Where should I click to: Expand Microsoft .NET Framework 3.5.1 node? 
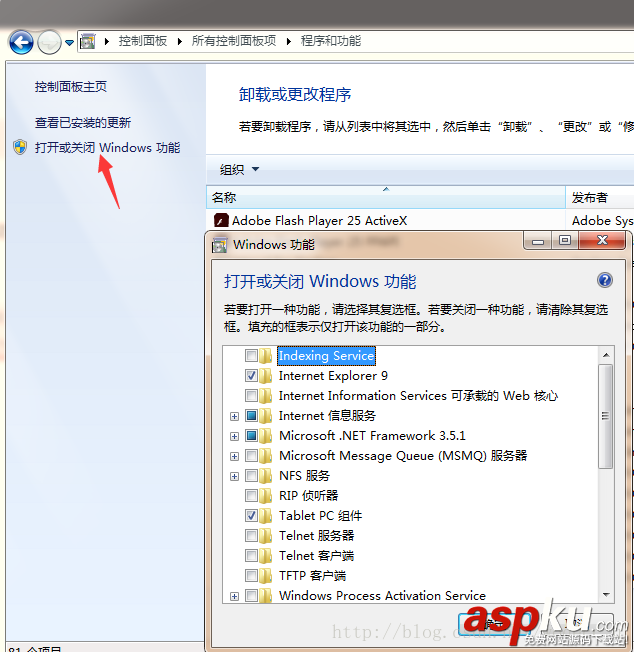point(234,436)
